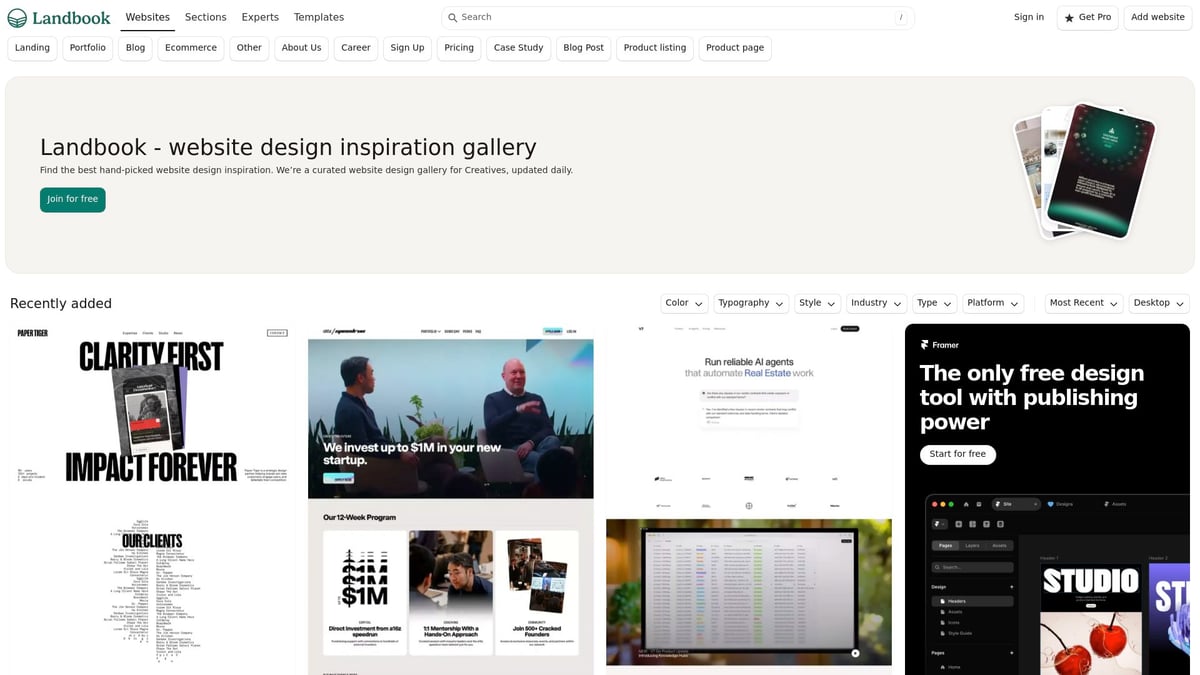
Task: Click the search magnifier icon
Action: (x=453, y=17)
